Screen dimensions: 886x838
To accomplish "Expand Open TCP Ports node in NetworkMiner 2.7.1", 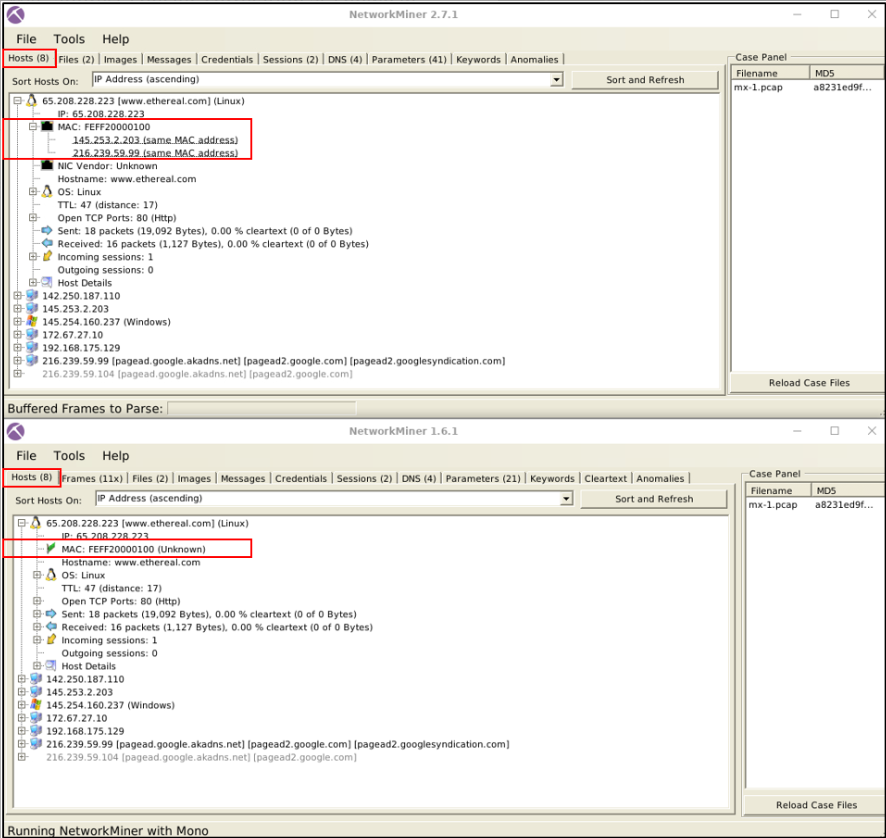I will (x=33, y=218).
